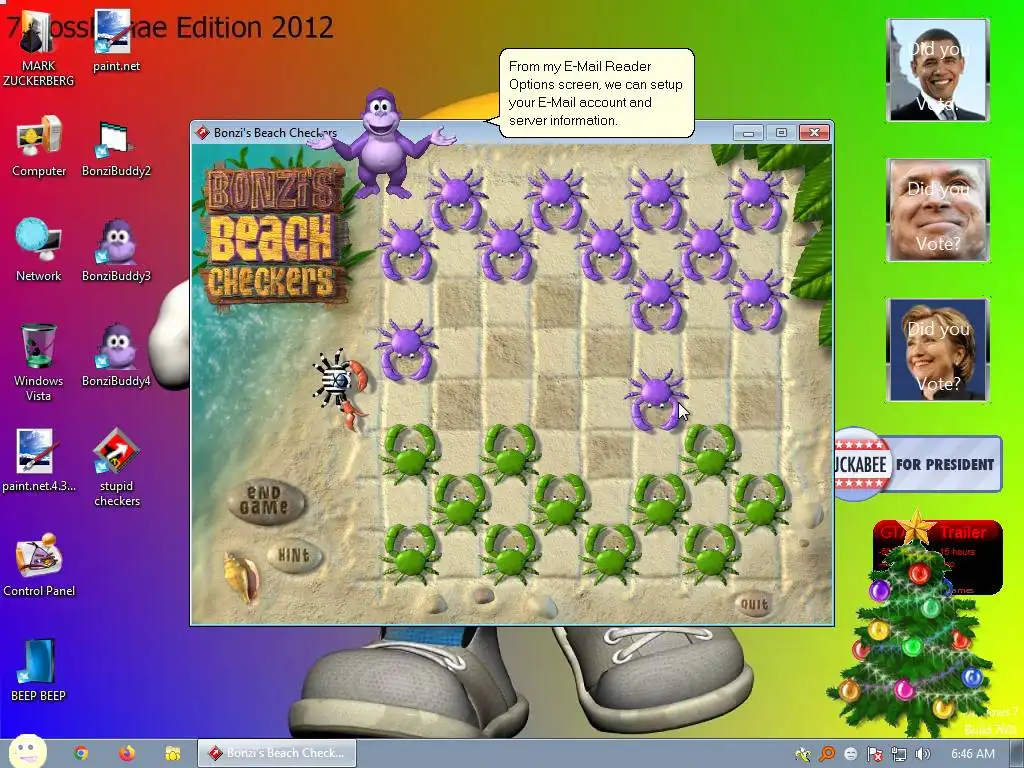Click the End Game stone button
Screen dimensions: 1024x768
click(x=265, y=502)
